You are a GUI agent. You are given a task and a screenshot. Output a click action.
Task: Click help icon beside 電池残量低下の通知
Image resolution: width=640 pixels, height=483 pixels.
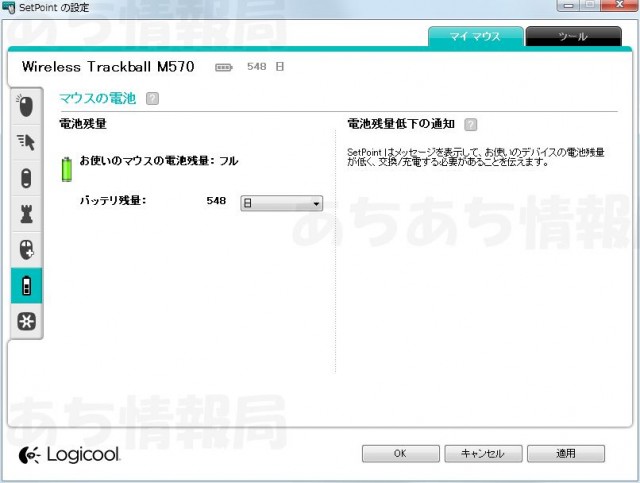pyautogui.click(x=470, y=124)
